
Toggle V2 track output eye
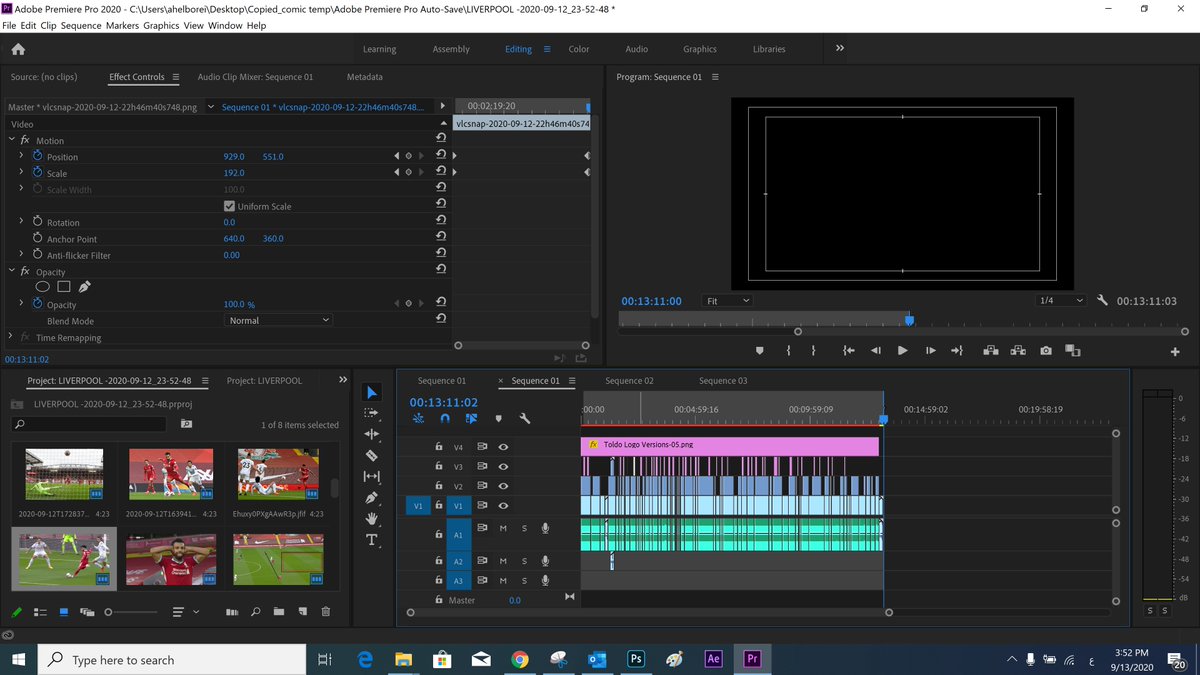(x=504, y=486)
